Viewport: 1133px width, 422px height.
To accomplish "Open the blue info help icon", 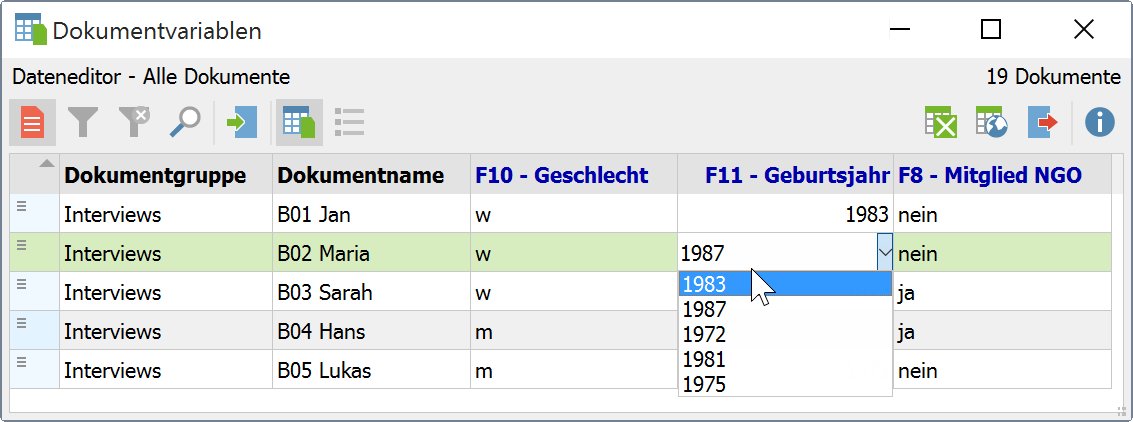I will tap(1100, 122).
